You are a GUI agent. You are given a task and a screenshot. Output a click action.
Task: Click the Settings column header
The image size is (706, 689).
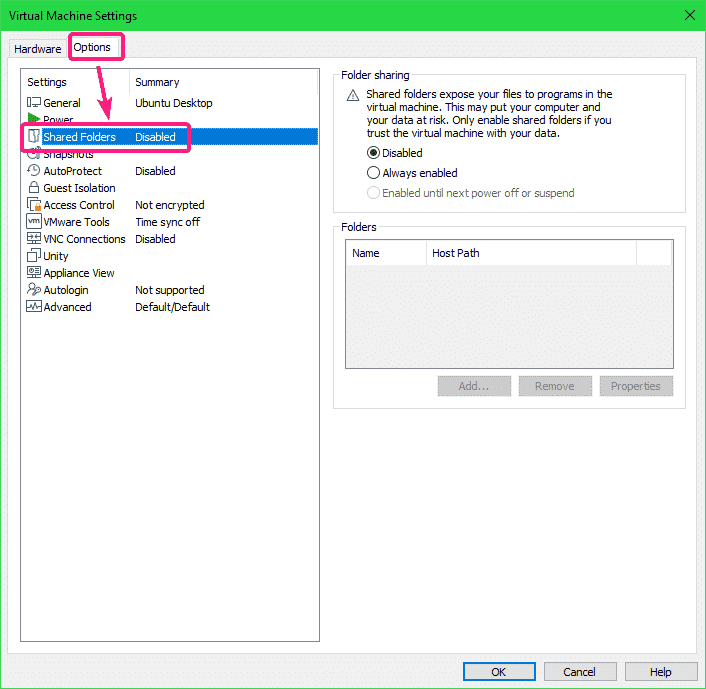pos(76,82)
